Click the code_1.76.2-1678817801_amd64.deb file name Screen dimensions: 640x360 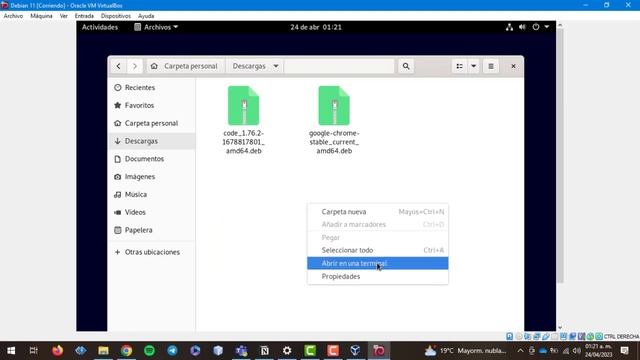tap(243, 142)
